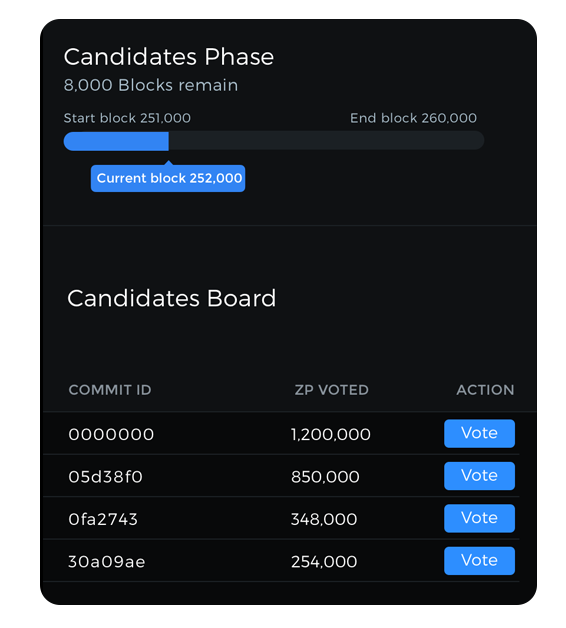The image size is (566, 628).
Task: Click the 850,000 ZP voted value
Action: [325, 477]
